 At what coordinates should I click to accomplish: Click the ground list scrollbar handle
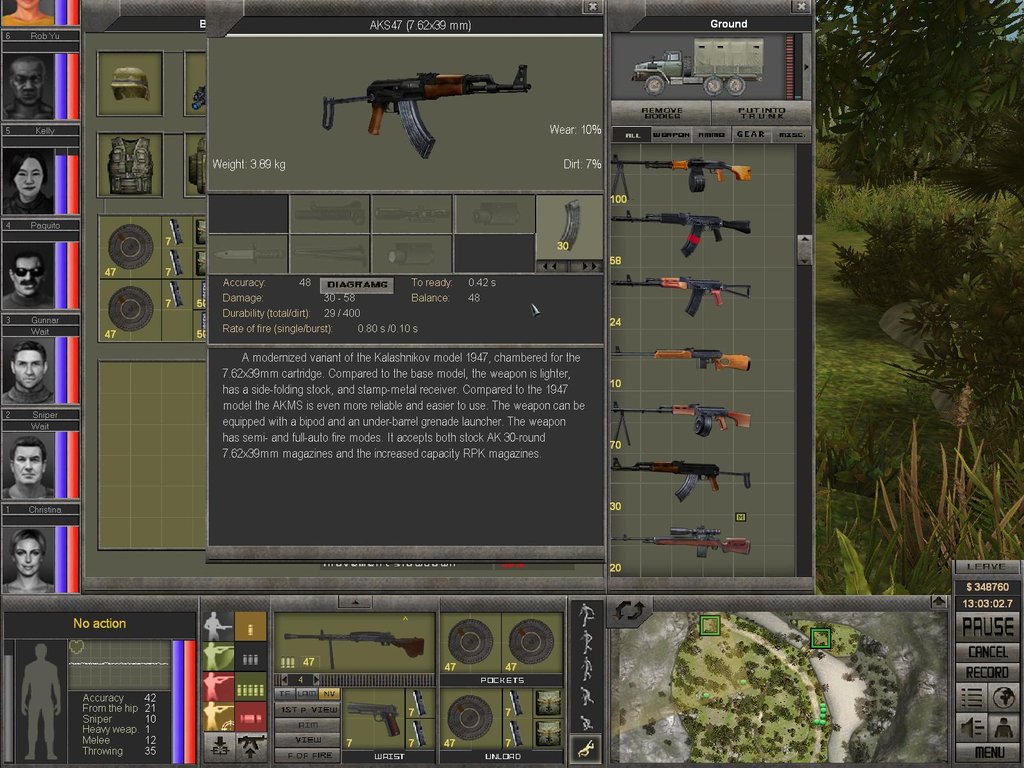pyautogui.click(x=805, y=249)
